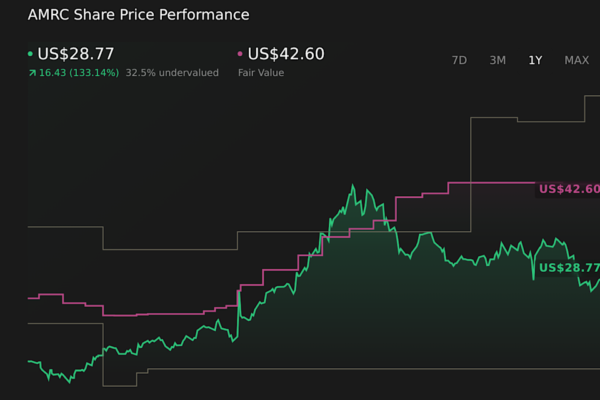Click the AMRC Share Price Performance title

(x=138, y=15)
